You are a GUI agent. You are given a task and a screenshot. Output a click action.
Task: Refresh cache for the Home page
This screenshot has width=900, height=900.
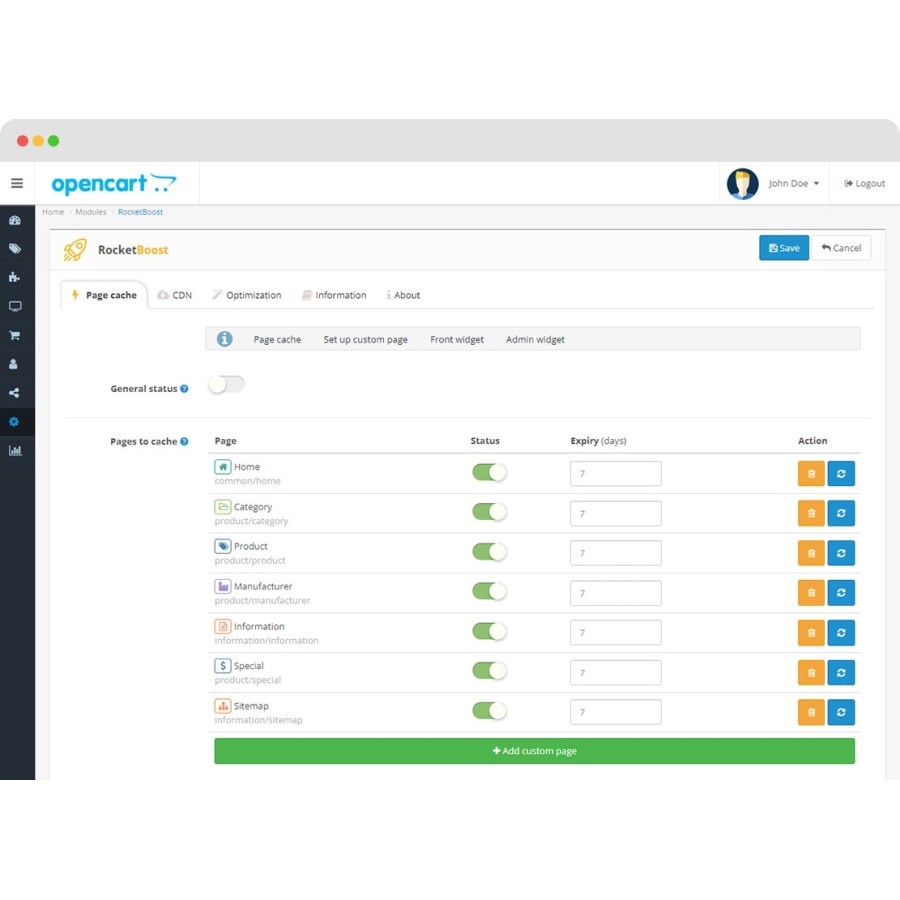coord(841,474)
